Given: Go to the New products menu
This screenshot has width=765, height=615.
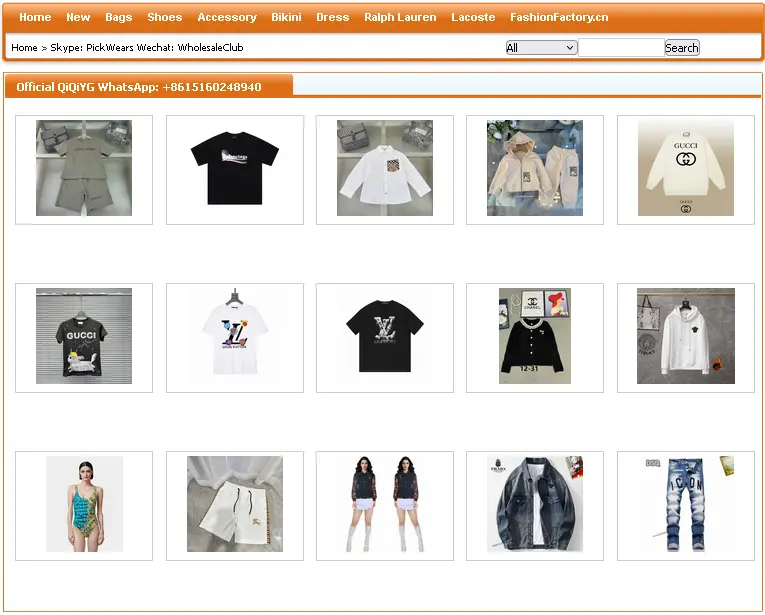Looking at the screenshot, I should point(78,17).
